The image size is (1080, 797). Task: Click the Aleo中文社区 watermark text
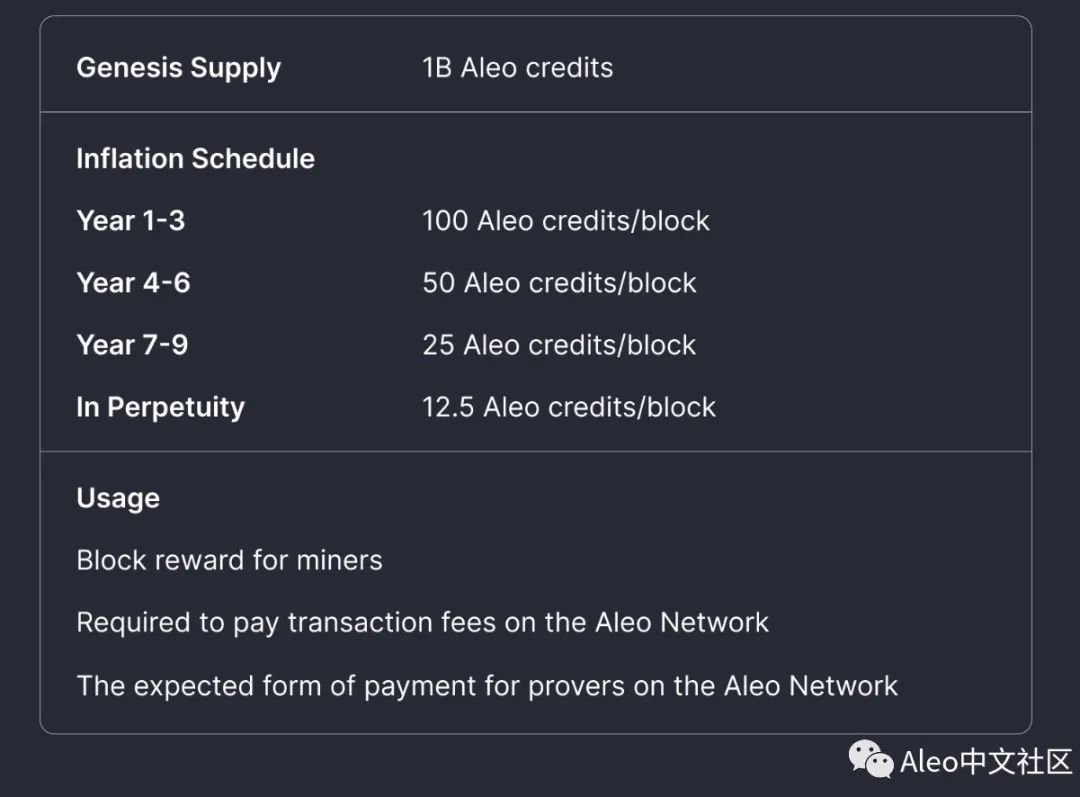click(x=985, y=762)
